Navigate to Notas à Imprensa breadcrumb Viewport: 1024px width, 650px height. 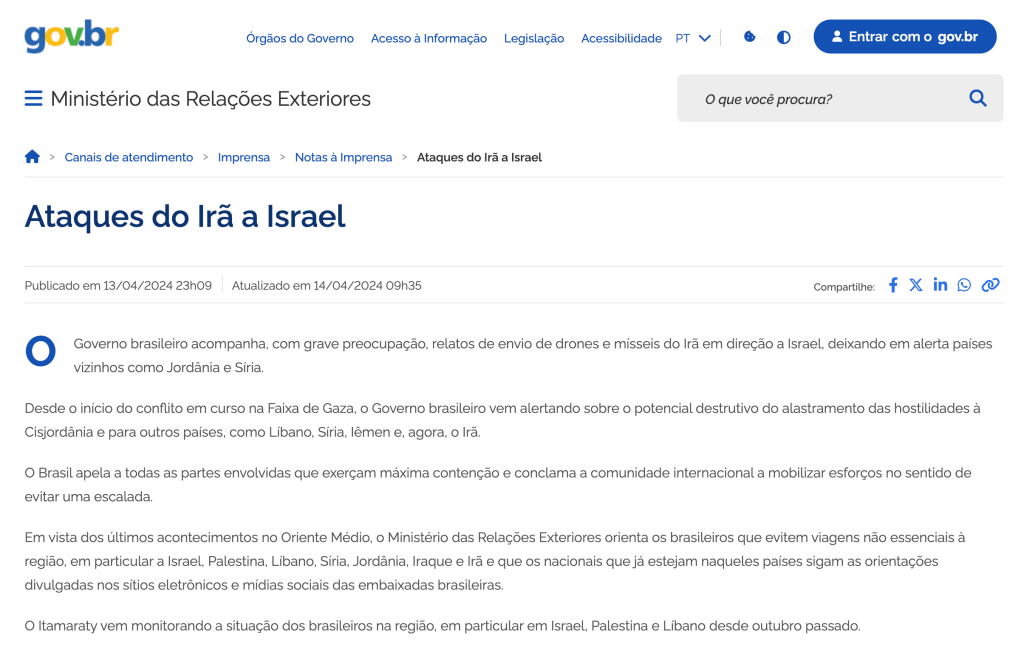click(343, 157)
